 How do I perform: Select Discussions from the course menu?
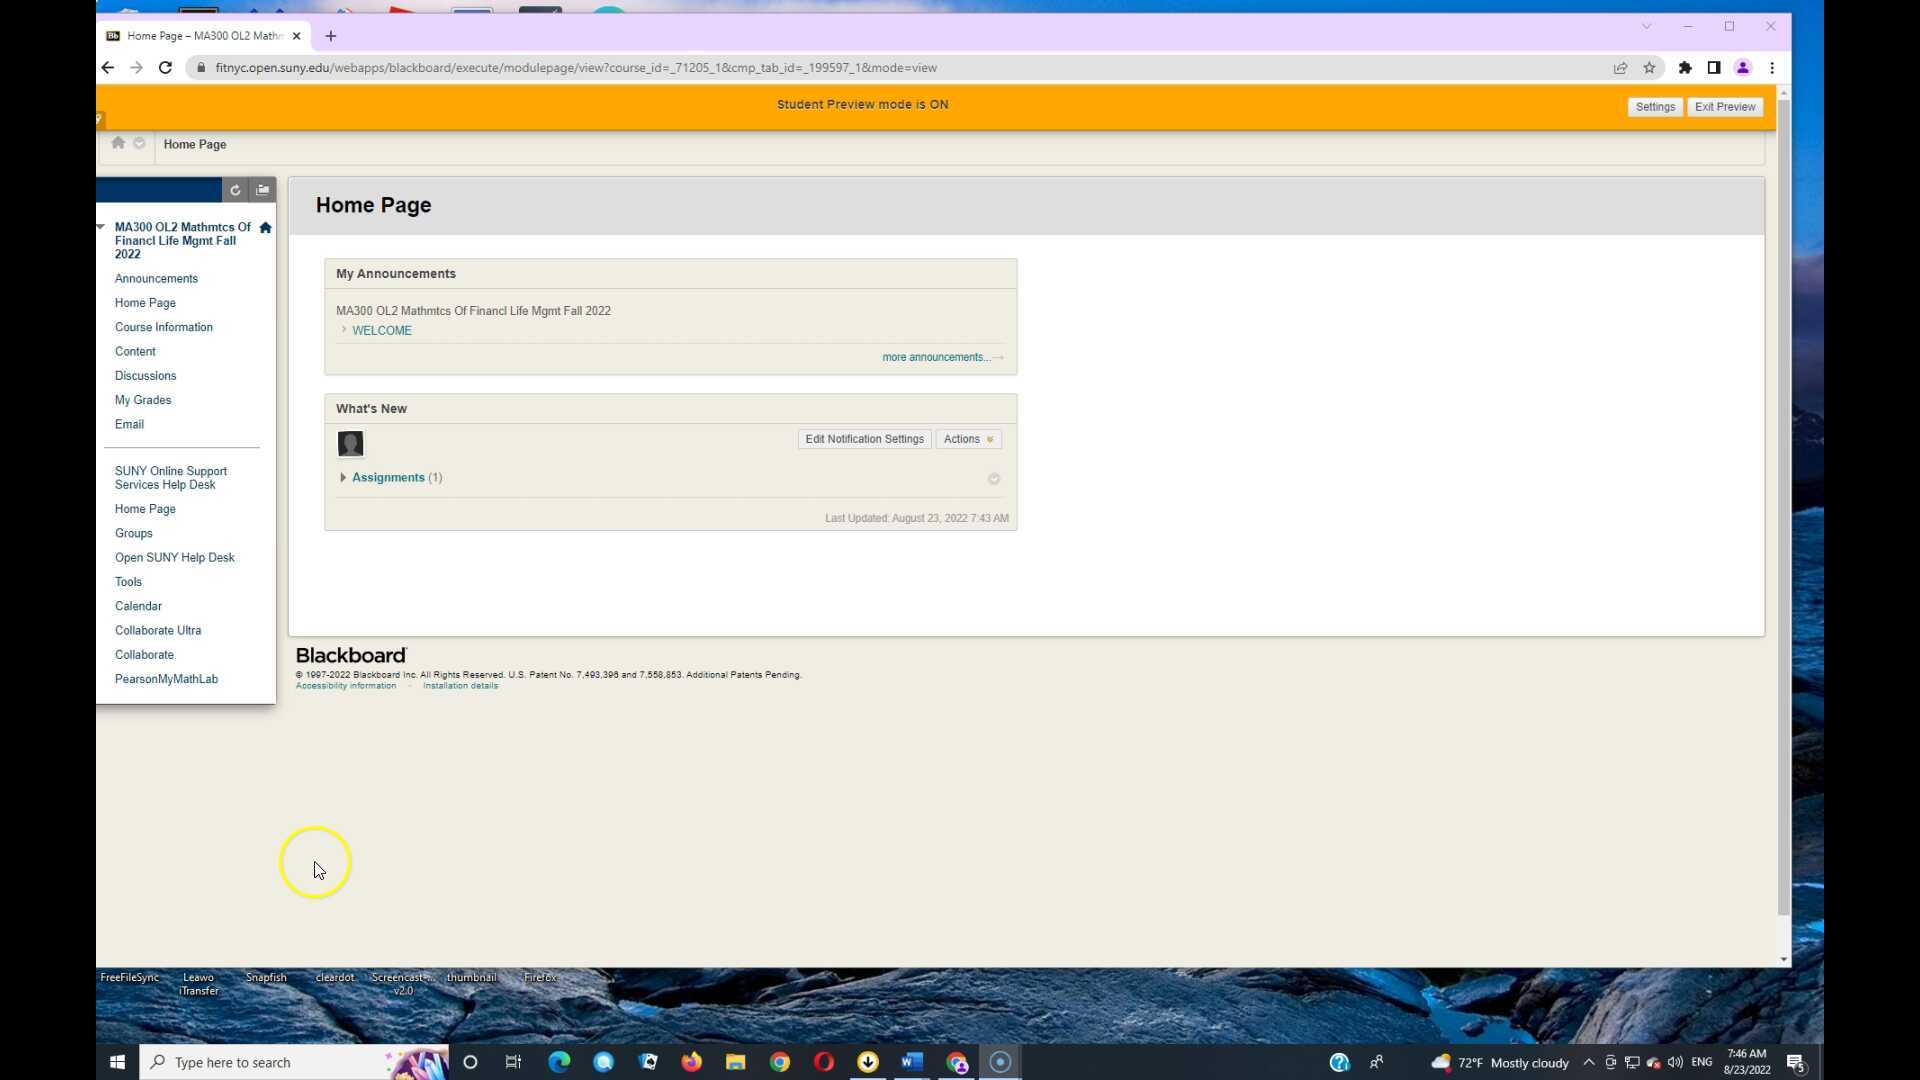pyautogui.click(x=145, y=376)
